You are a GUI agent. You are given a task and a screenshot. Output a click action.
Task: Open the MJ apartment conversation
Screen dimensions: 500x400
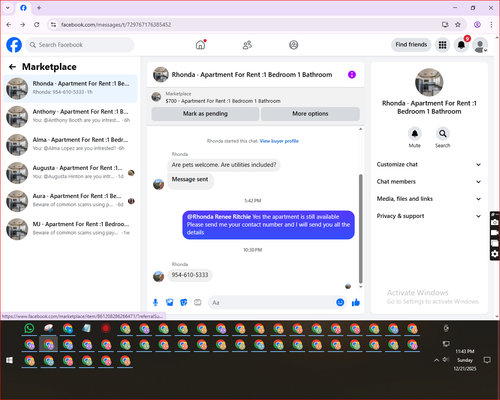70,229
